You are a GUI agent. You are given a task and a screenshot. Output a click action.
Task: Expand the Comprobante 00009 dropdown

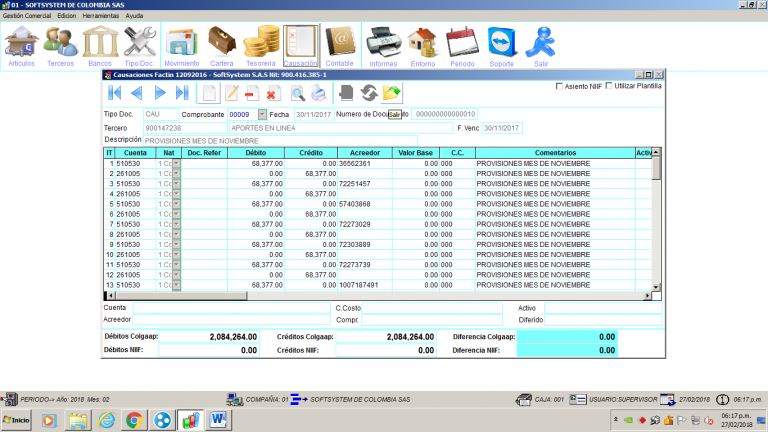262,114
